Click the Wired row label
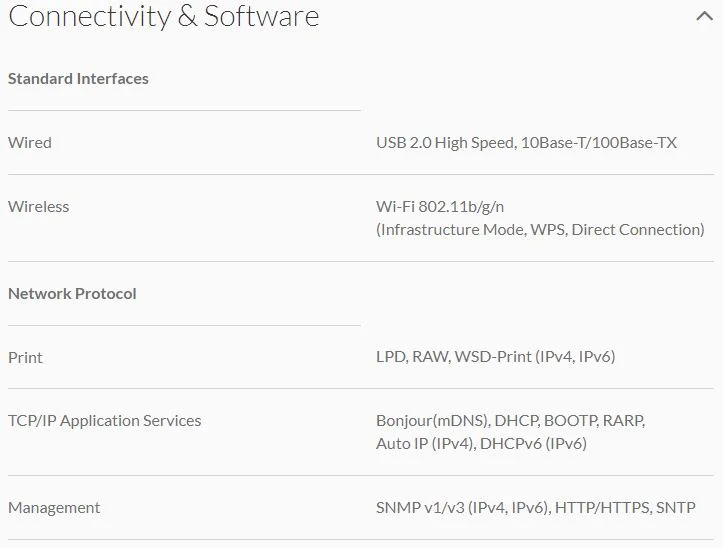The height and width of the screenshot is (548, 723). coord(30,143)
